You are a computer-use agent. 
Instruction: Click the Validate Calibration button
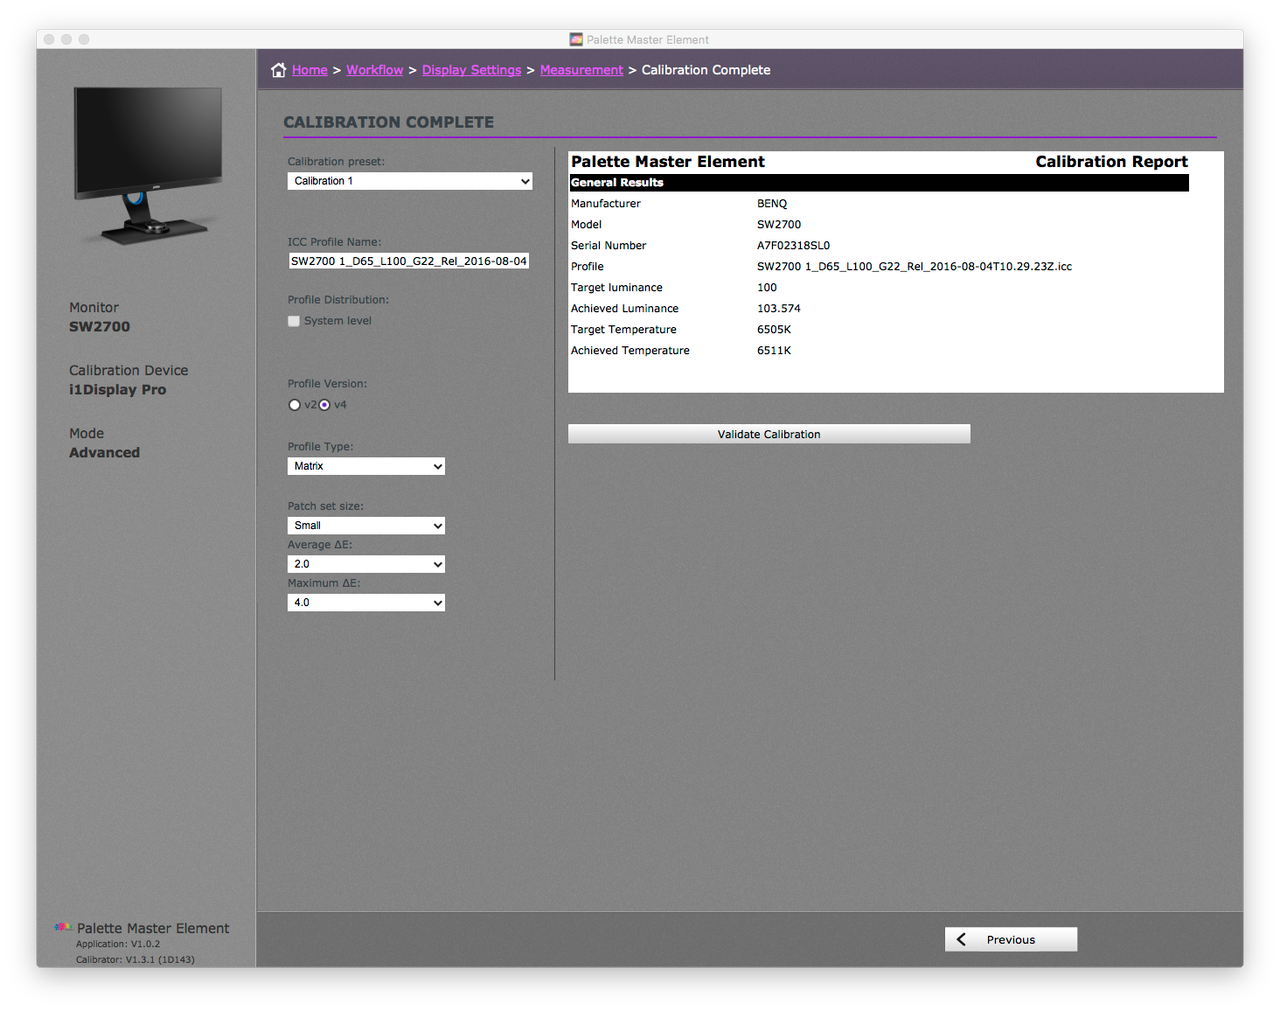(769, 434)
